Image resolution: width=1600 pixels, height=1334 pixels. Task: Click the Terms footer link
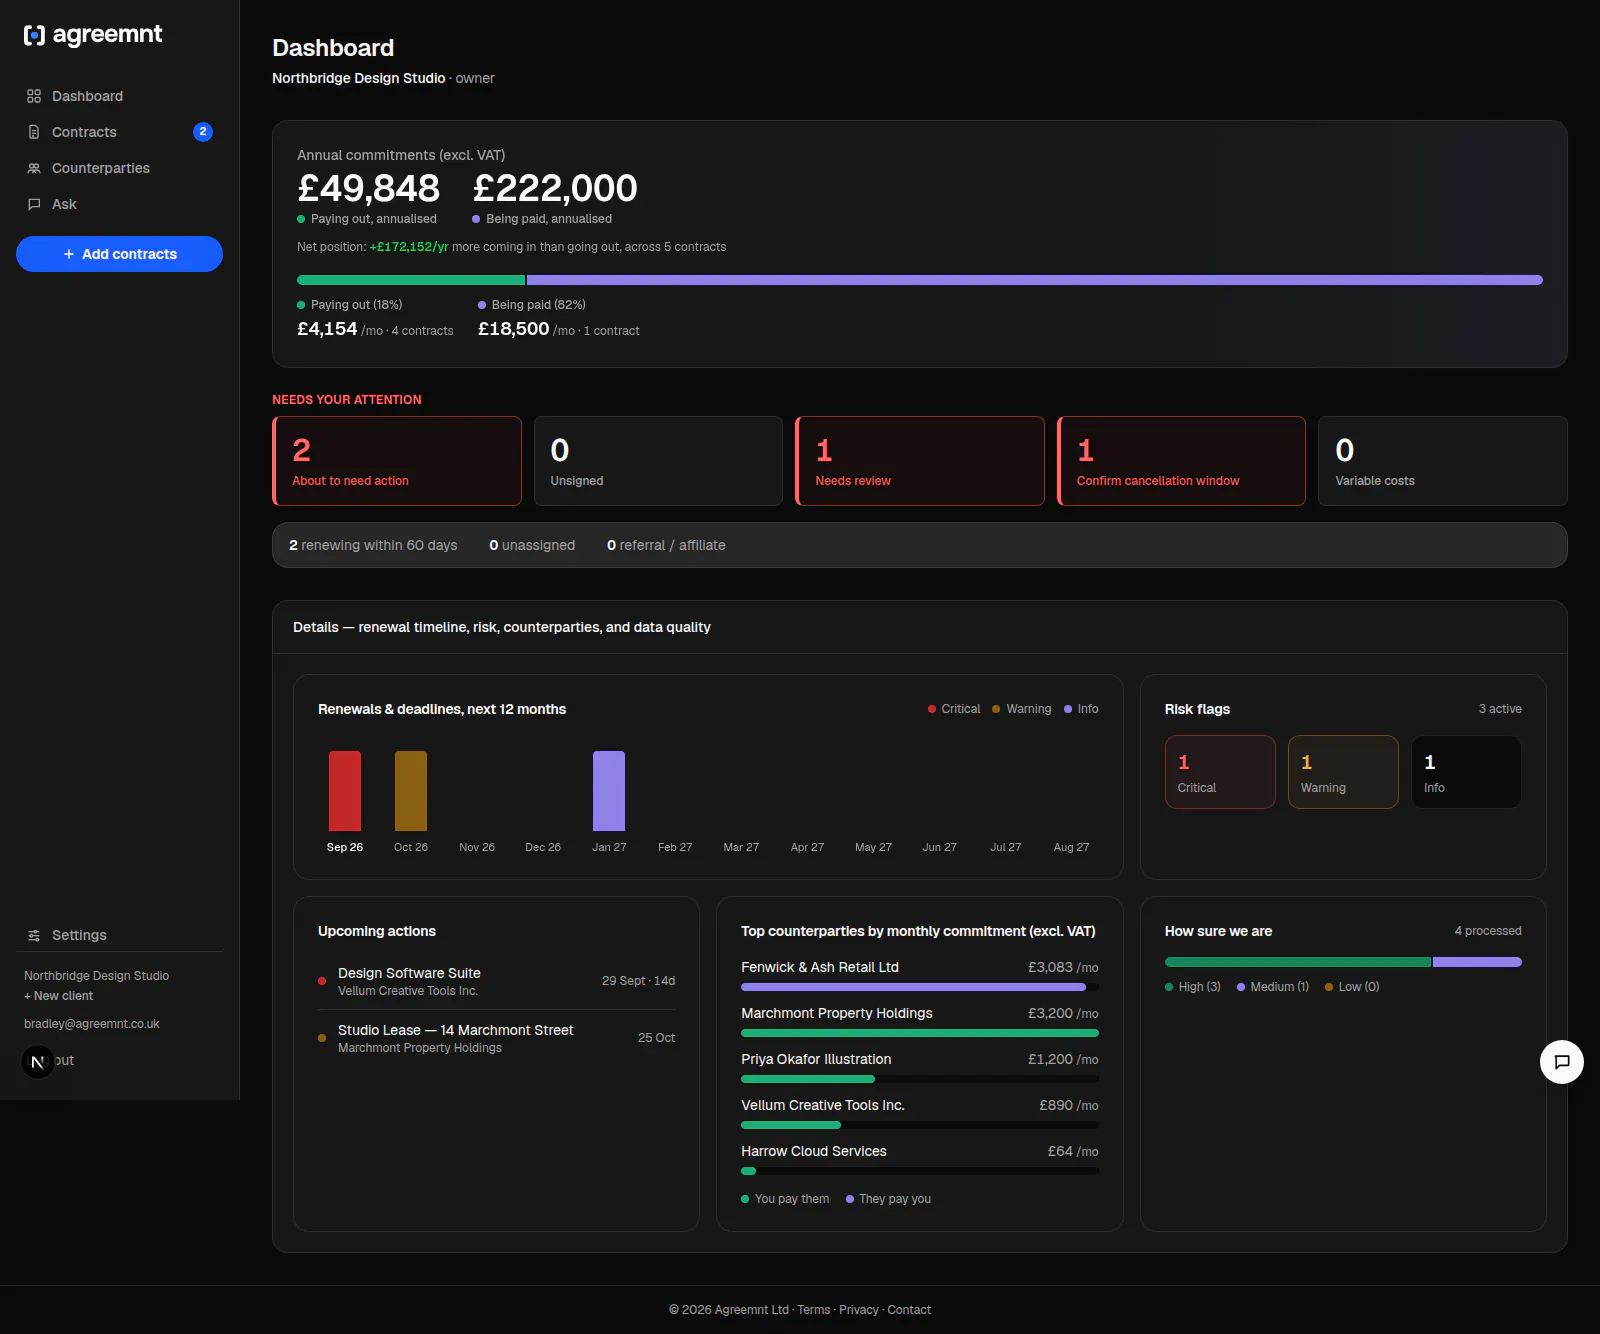click(x=814, y=1310)
